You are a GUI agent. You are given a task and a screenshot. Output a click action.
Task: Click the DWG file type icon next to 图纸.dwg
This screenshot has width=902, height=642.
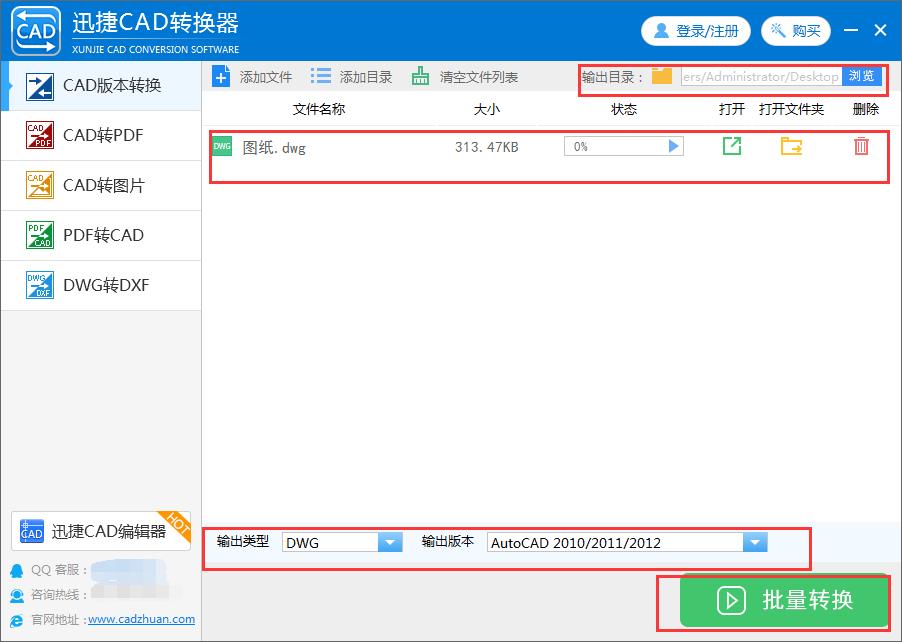(x=221, y=145)
